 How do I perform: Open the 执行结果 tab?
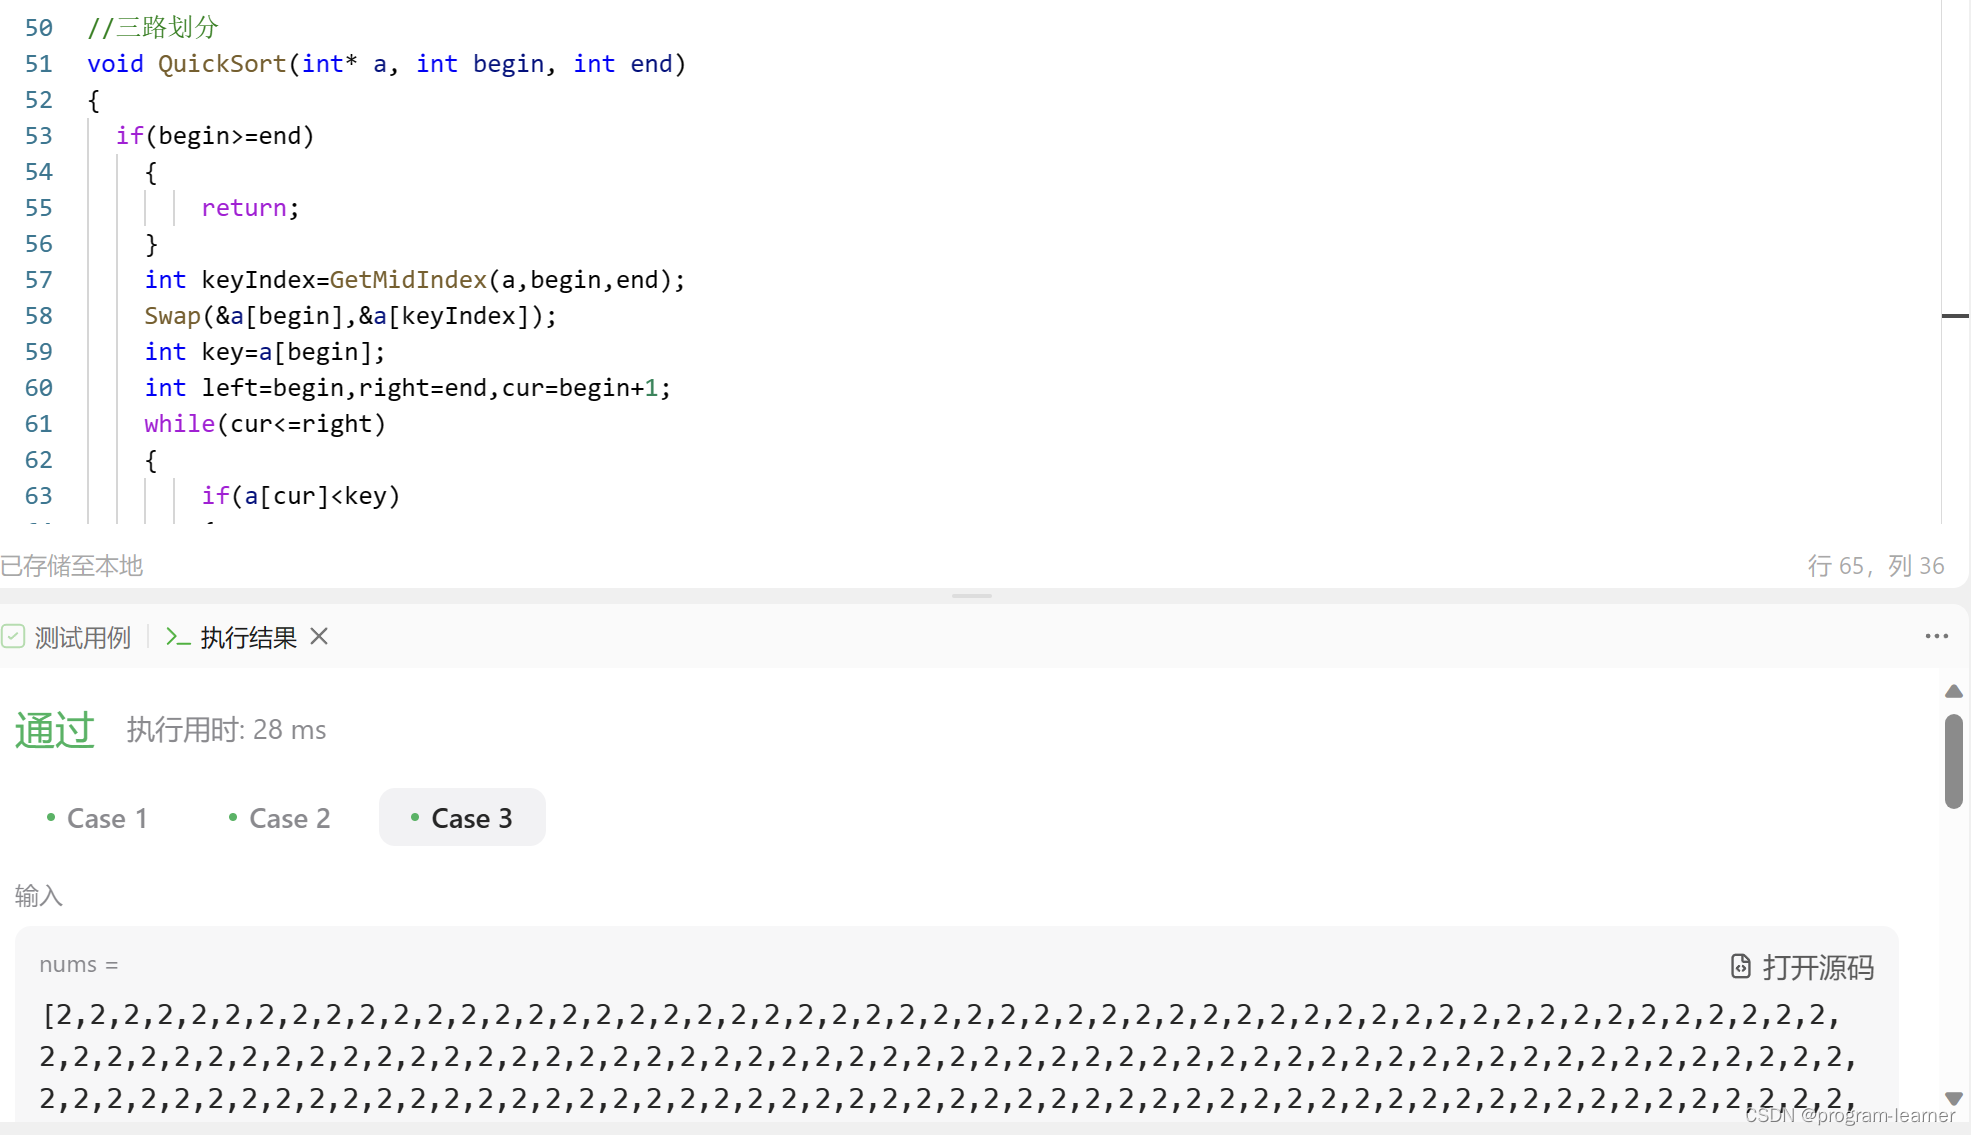pos(232,637)
